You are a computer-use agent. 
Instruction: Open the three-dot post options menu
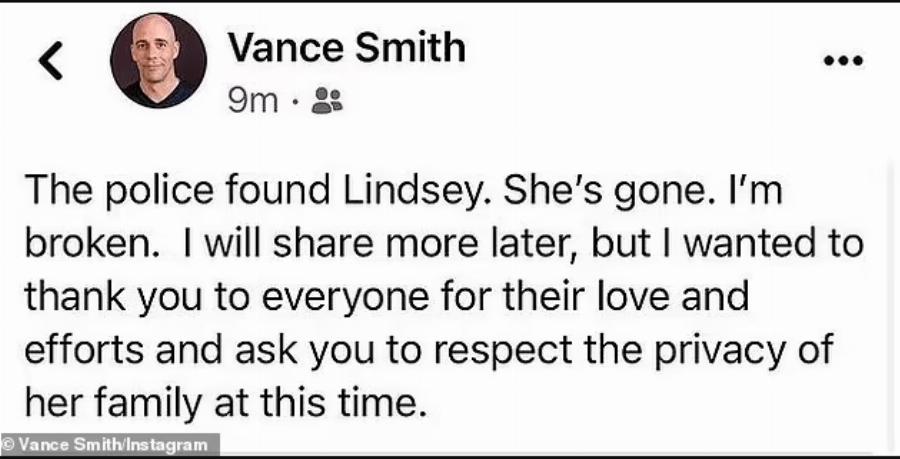point(842,61)
